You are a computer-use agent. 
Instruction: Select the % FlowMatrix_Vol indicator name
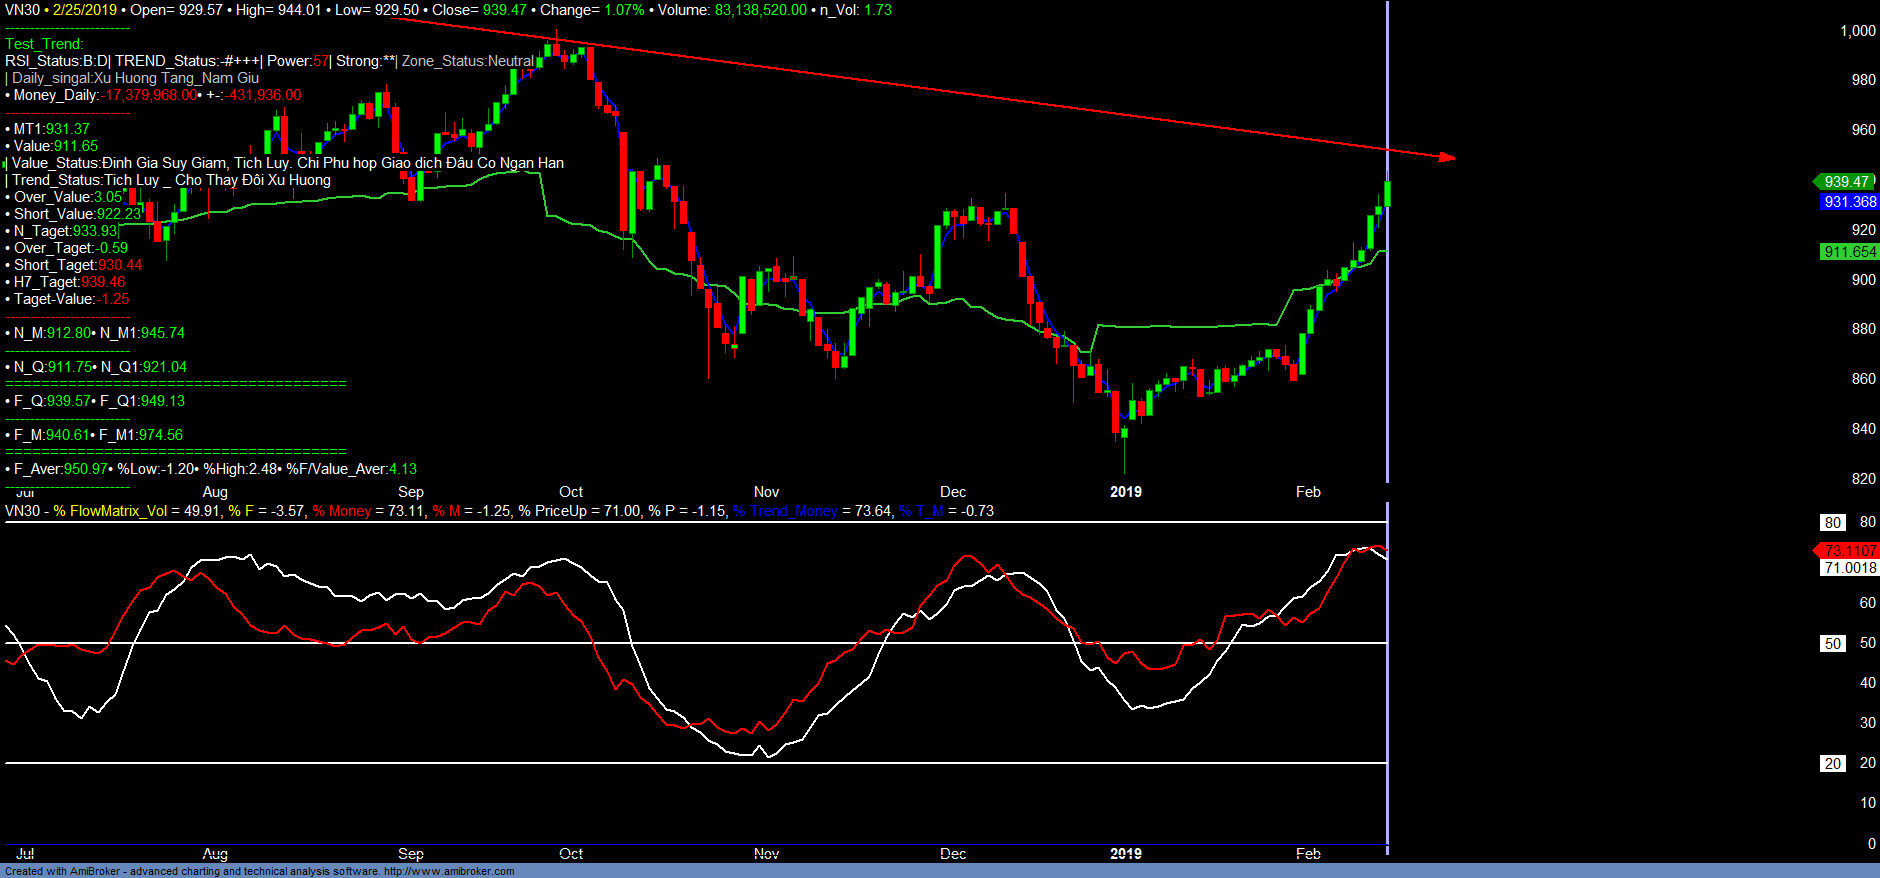110,511
